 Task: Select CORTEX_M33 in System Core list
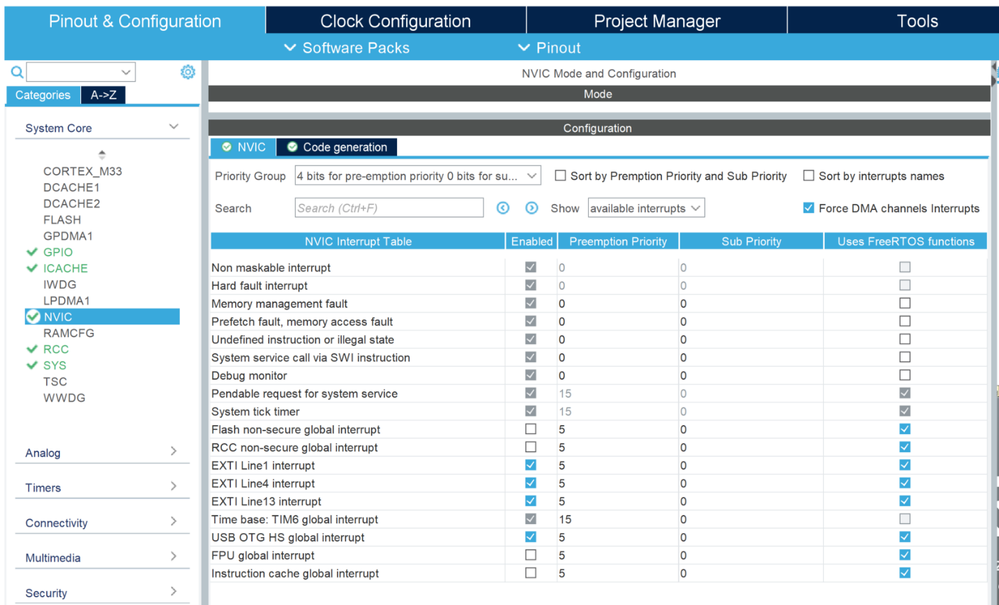(82, 171)
